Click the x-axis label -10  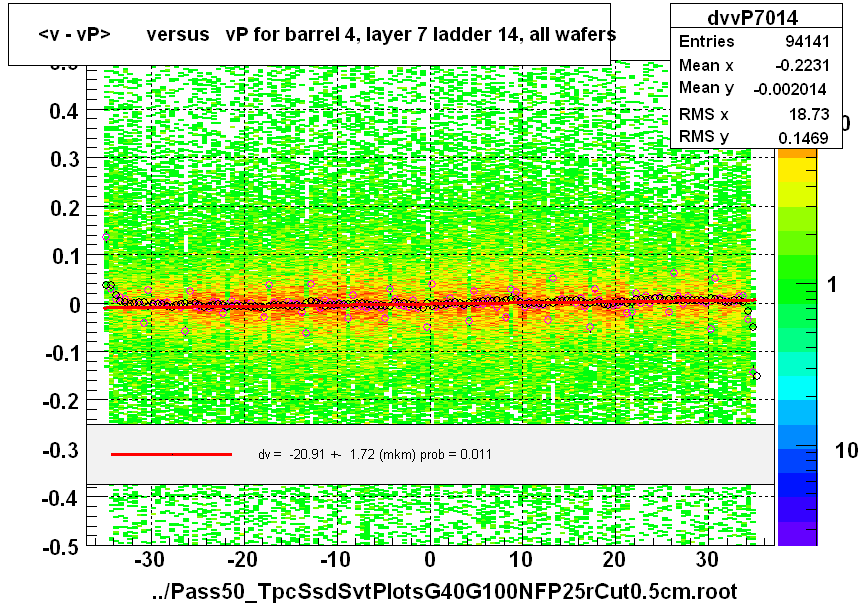(335, 560)
